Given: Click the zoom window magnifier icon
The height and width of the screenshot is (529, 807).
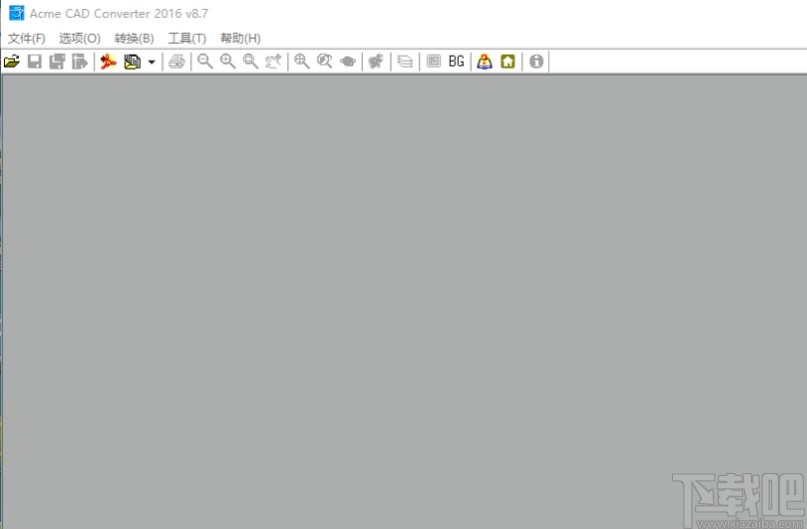Looking at the screenshot, I should [250, 62].
